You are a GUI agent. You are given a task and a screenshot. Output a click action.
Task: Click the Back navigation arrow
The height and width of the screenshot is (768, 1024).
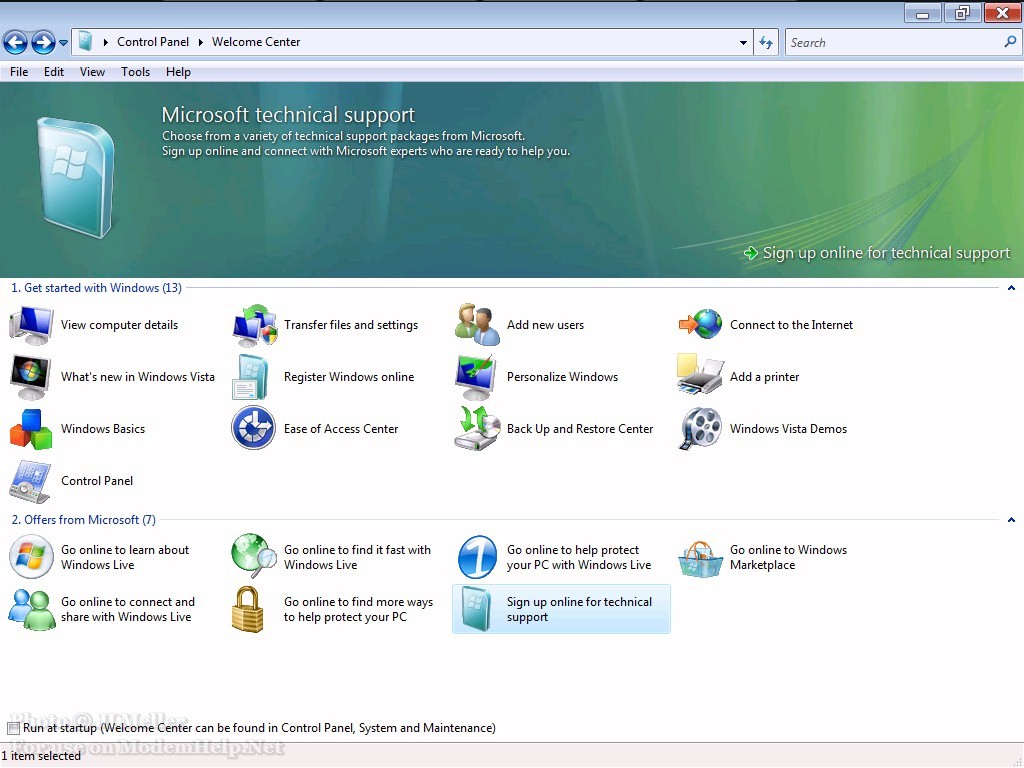pyautogui.click(x=16, y=43)
